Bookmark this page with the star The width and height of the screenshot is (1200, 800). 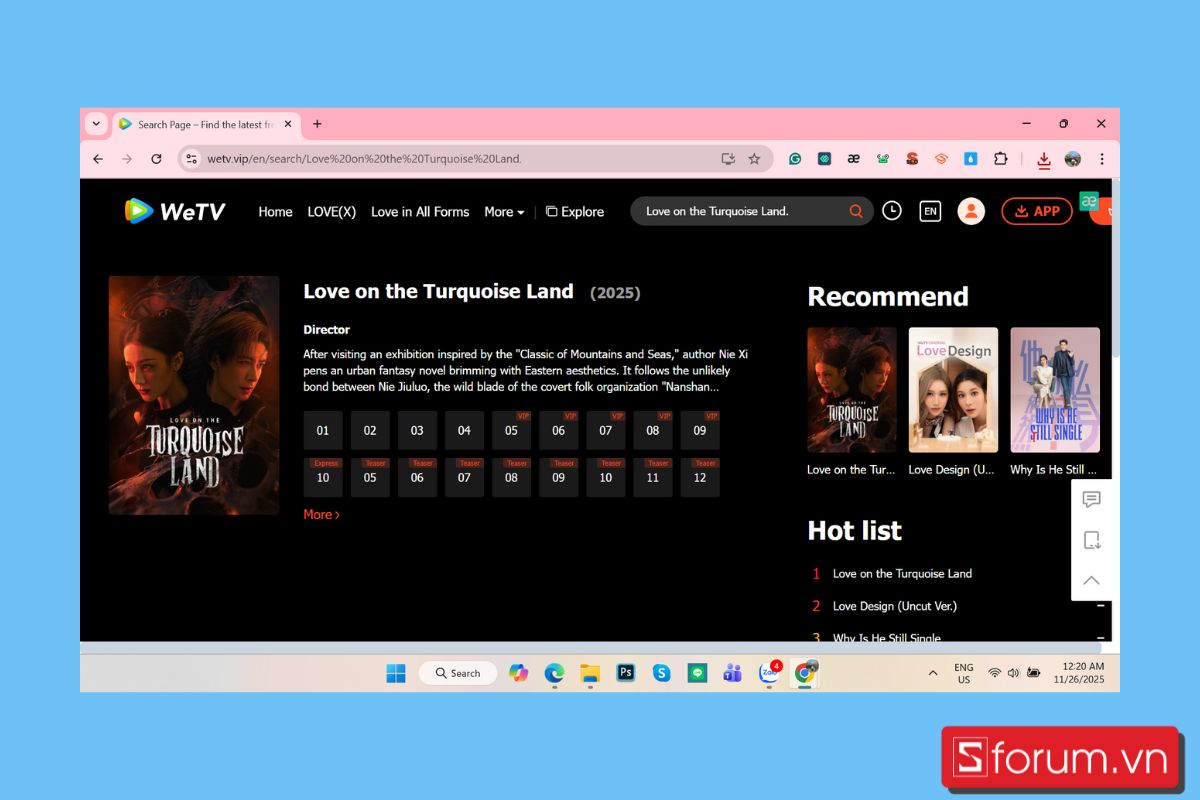coord(754,159)
